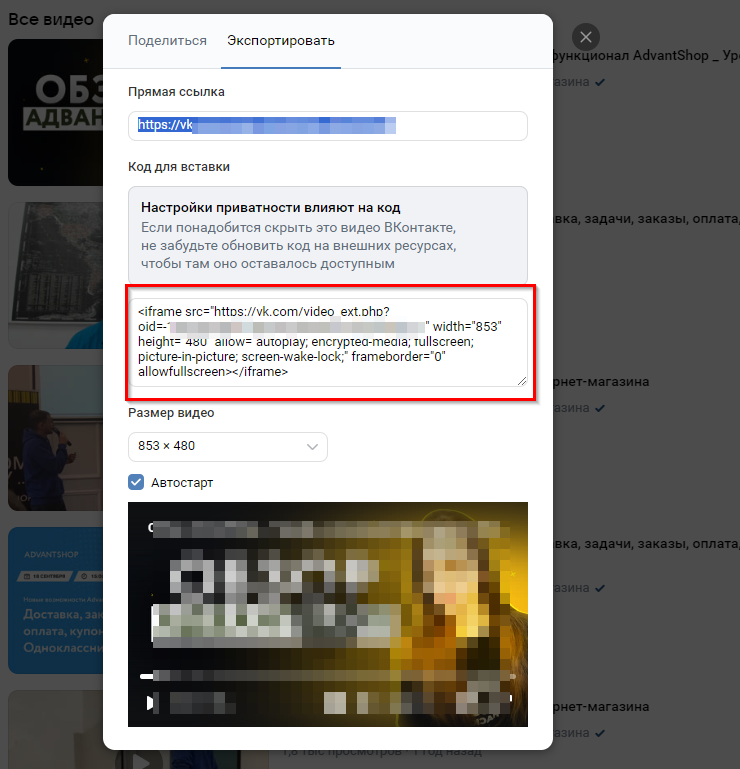The height and width of the screenshot is (769, 740).
Task: Toggle the Автостарт checkbox
Action: [137, 482]
